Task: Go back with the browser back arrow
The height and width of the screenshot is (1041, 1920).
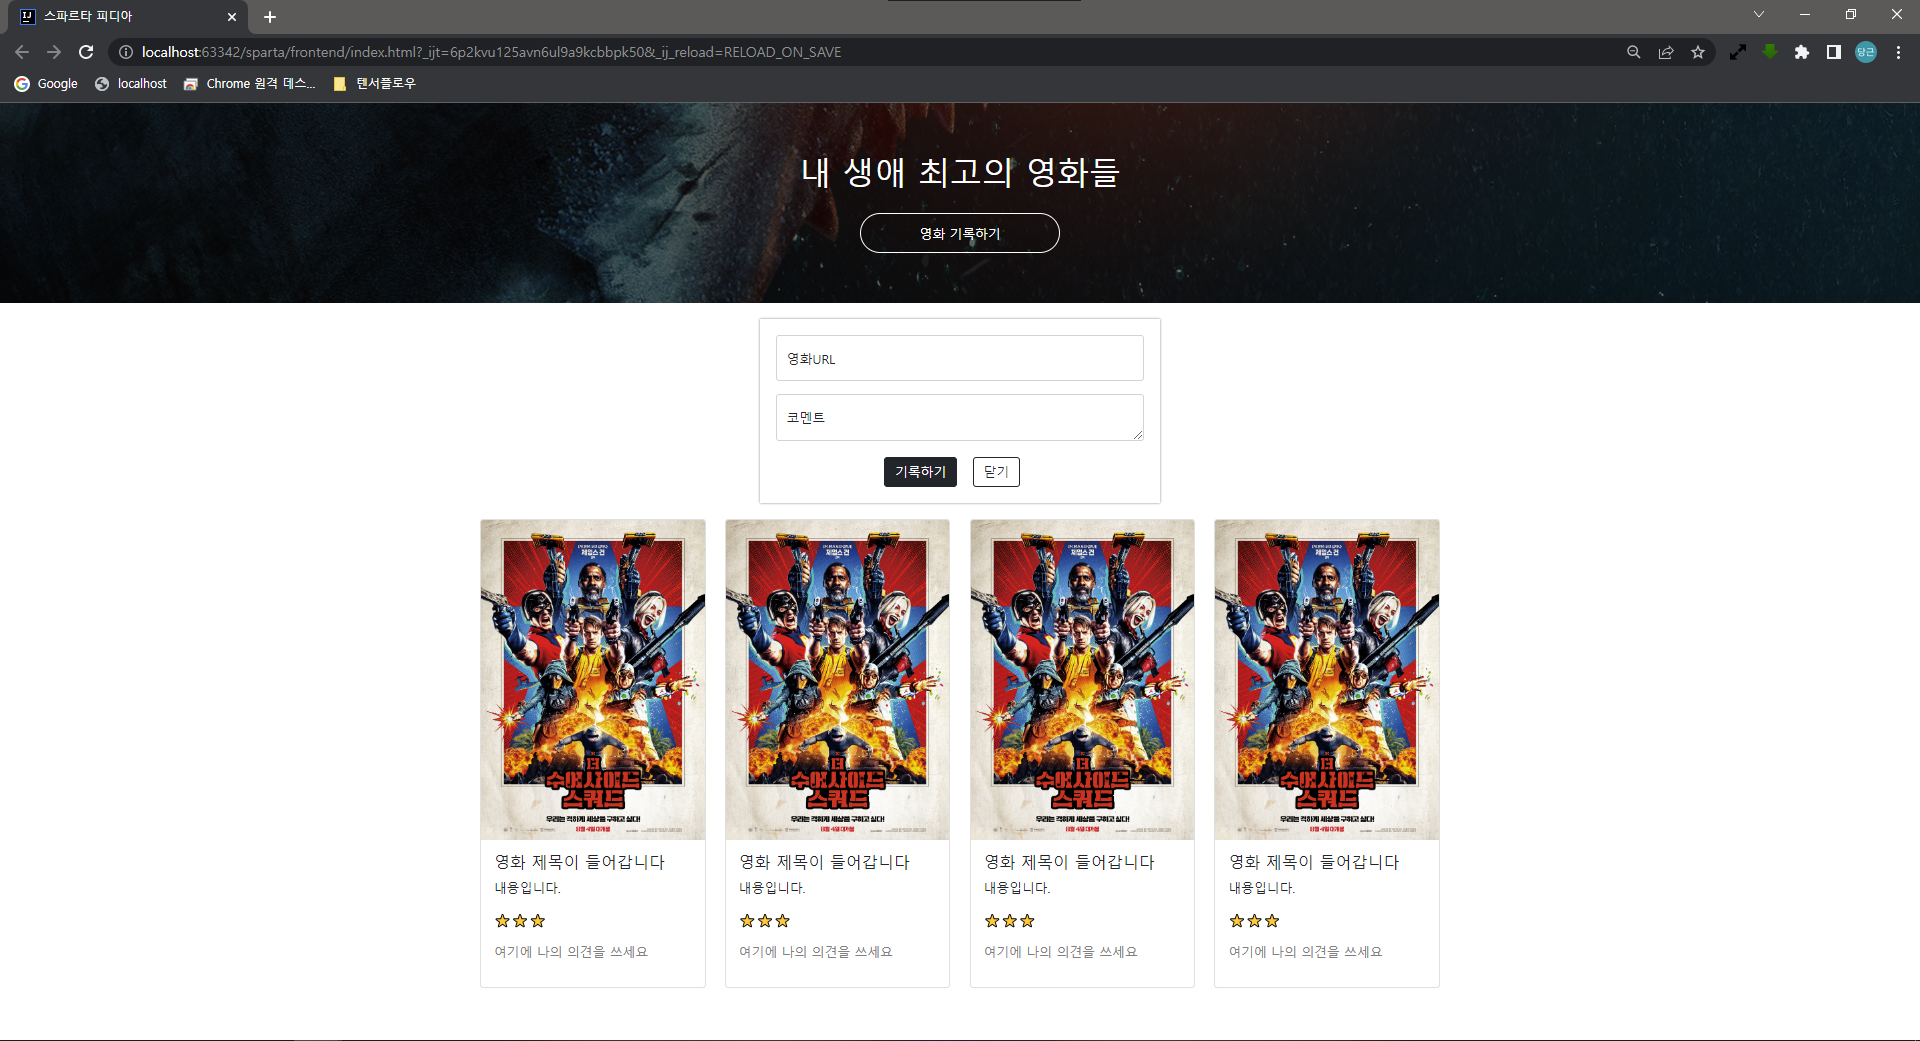Action: [x=22, y=52]
